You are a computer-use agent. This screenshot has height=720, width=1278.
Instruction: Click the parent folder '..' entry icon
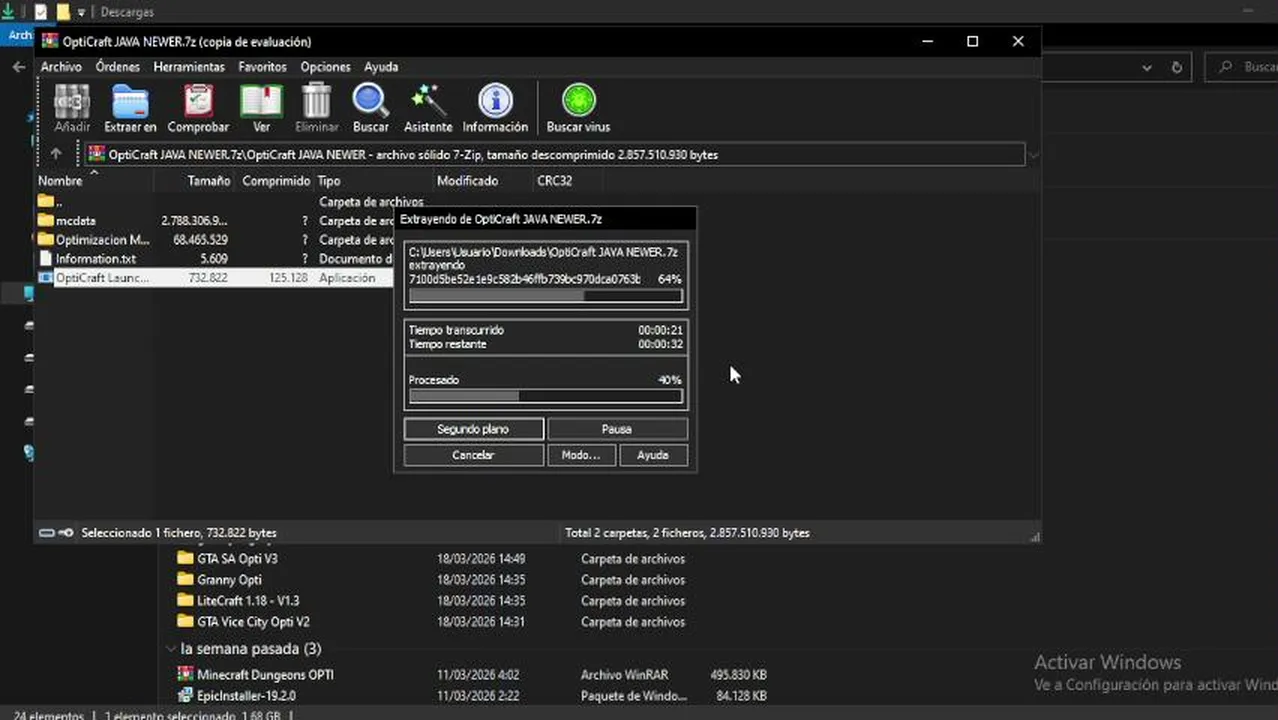[45, 201]
